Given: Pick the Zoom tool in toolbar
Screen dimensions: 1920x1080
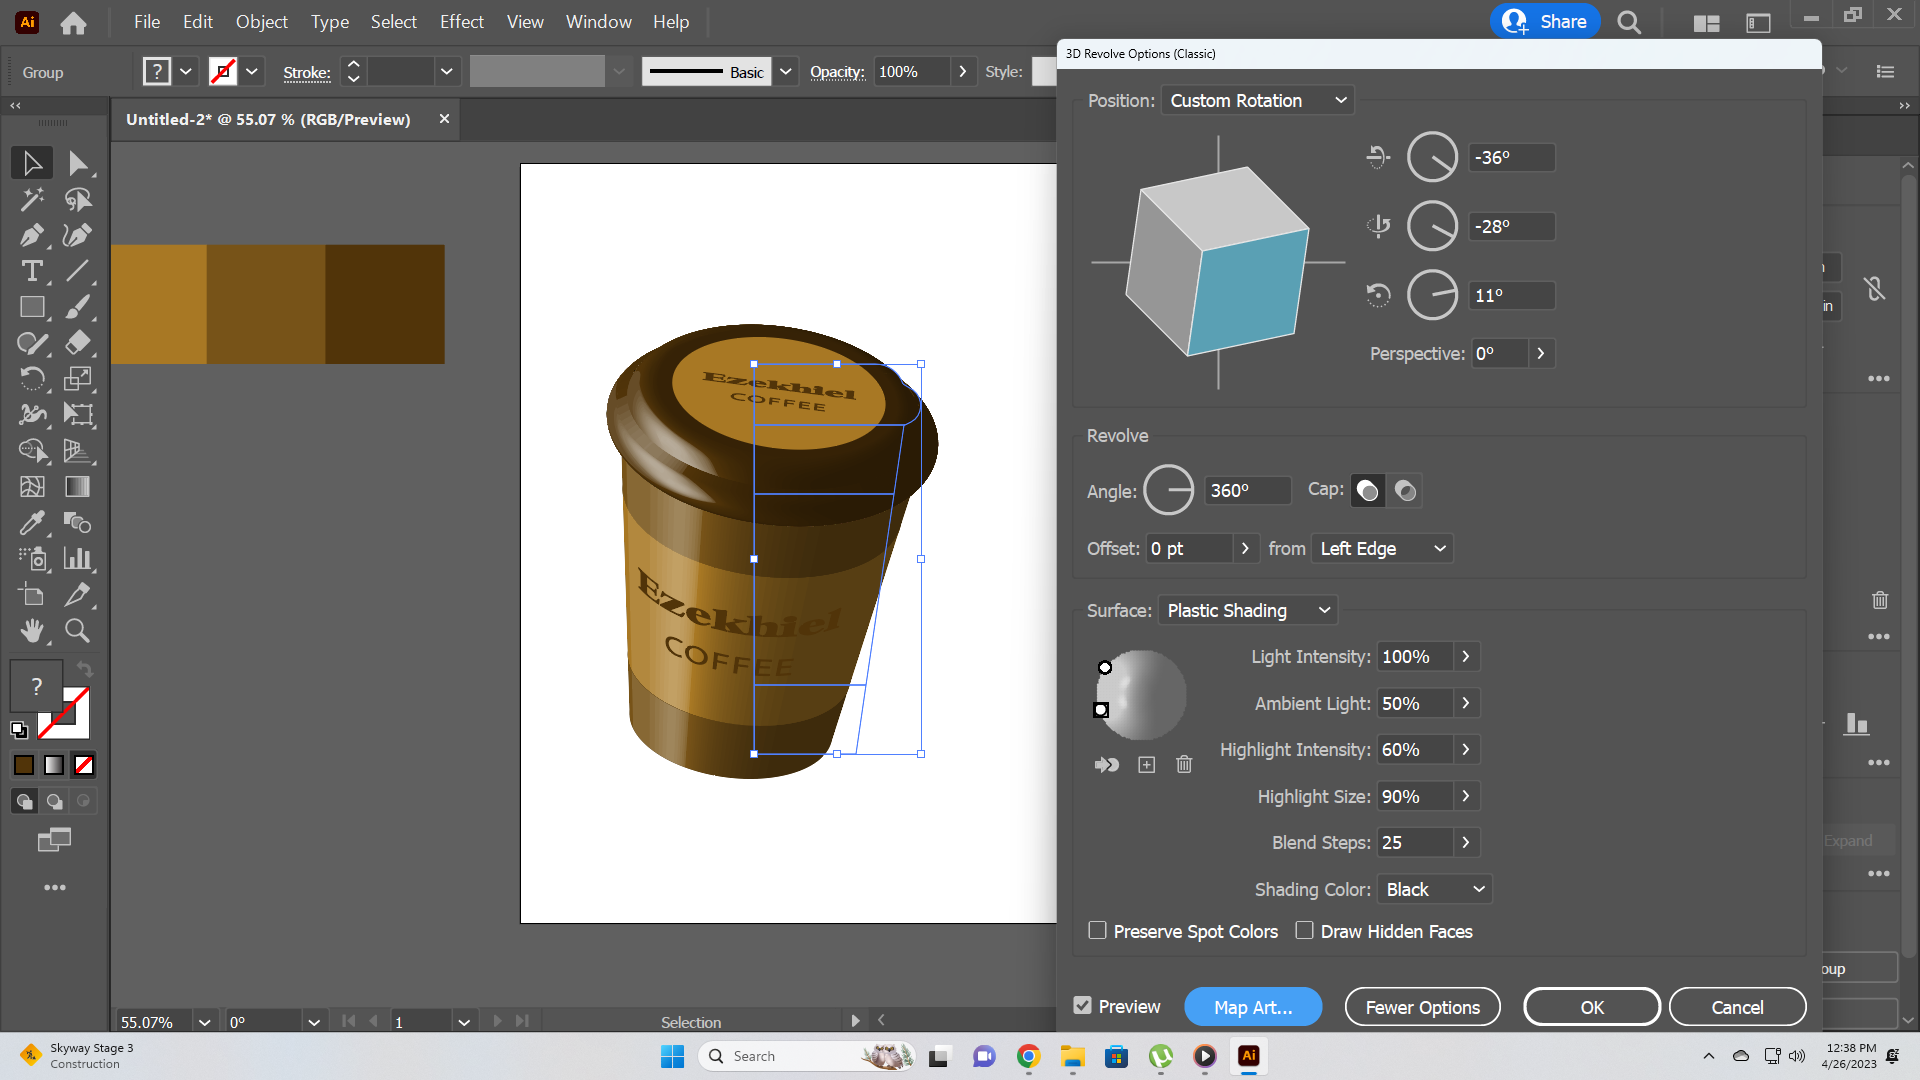Looking at the screenshot, I should pyautogui.click(x=77, y=630).
